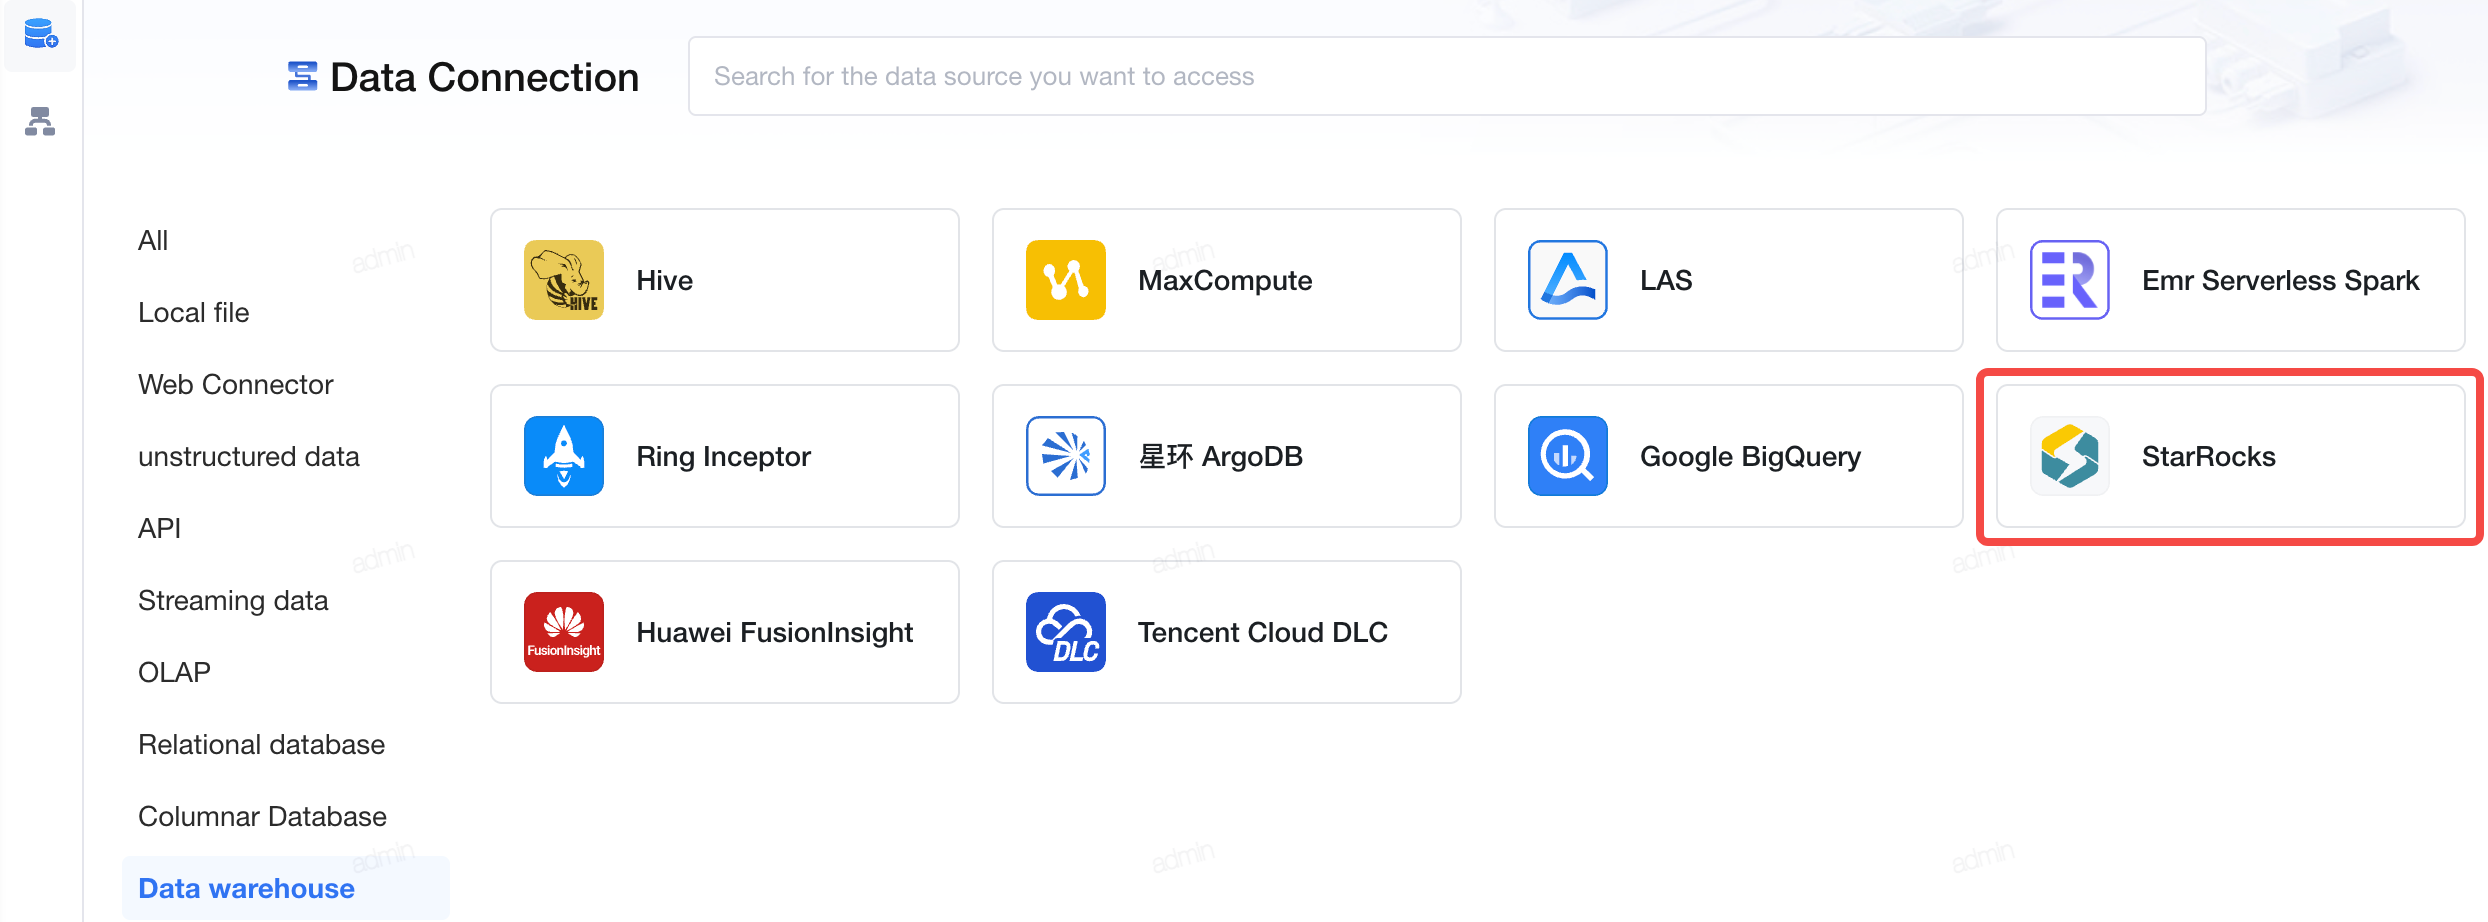Click the Hive bee logo icon

click(x=564, y=280)
